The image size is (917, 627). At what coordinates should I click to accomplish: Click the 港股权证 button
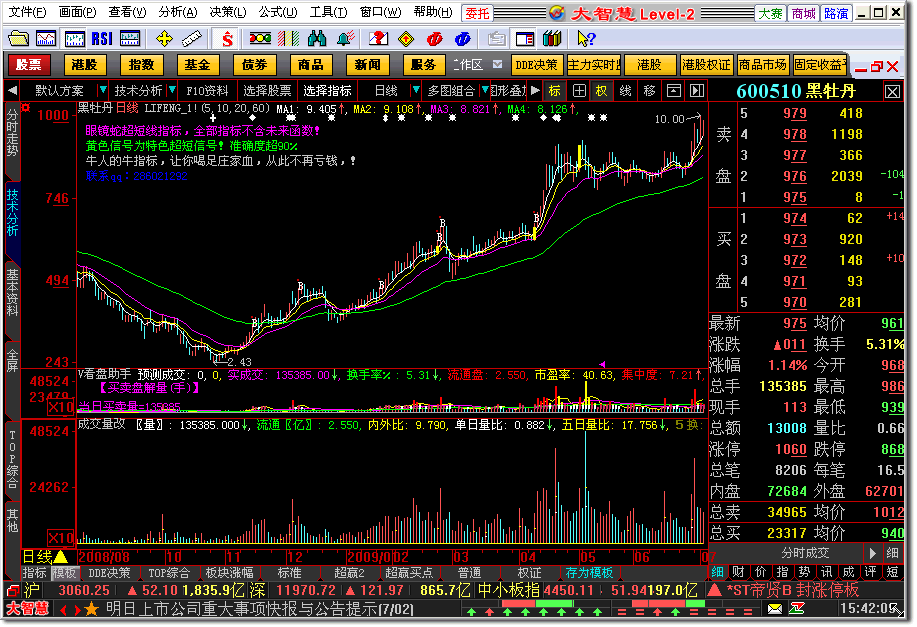pos(706,65)
